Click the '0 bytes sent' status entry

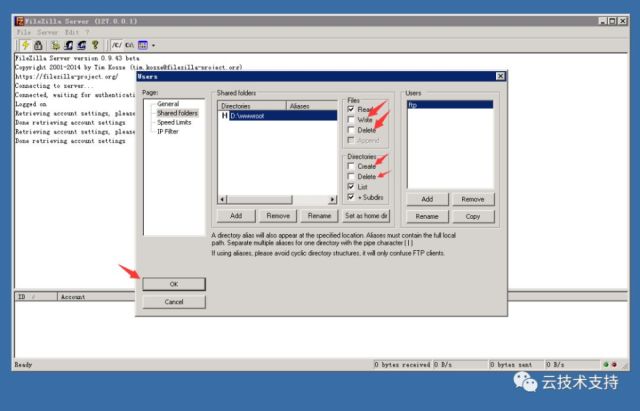point(515,364)
